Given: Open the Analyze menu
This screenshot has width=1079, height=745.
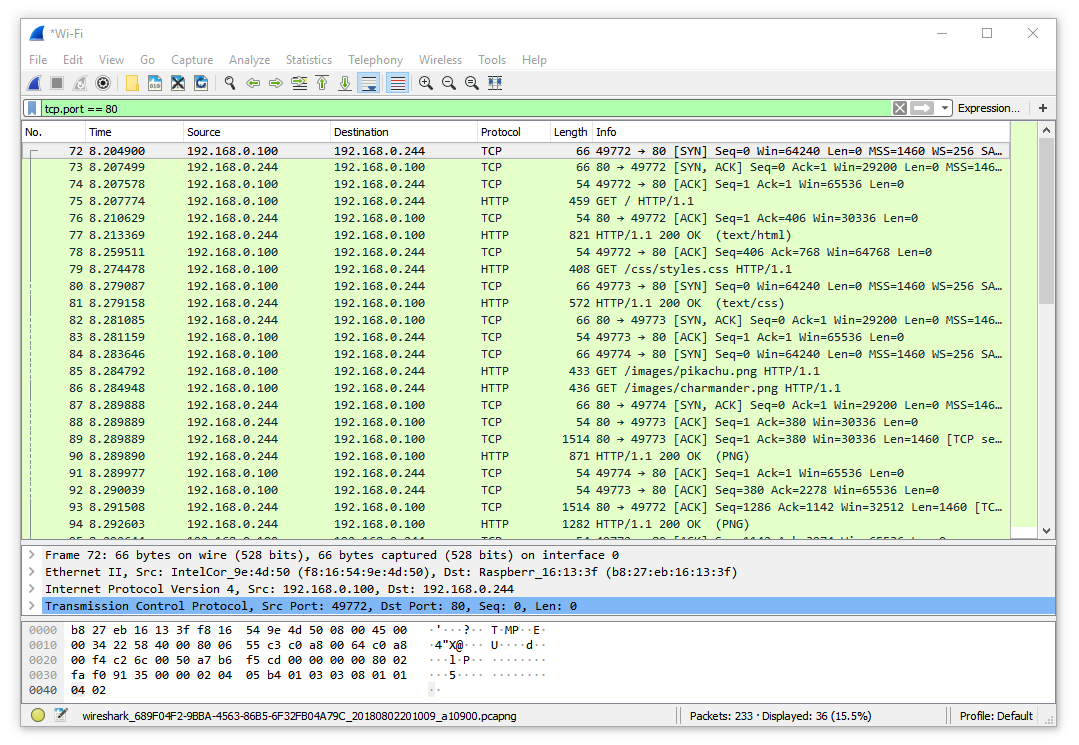Looking at the screenshot, I should click(x=249, y=60).
